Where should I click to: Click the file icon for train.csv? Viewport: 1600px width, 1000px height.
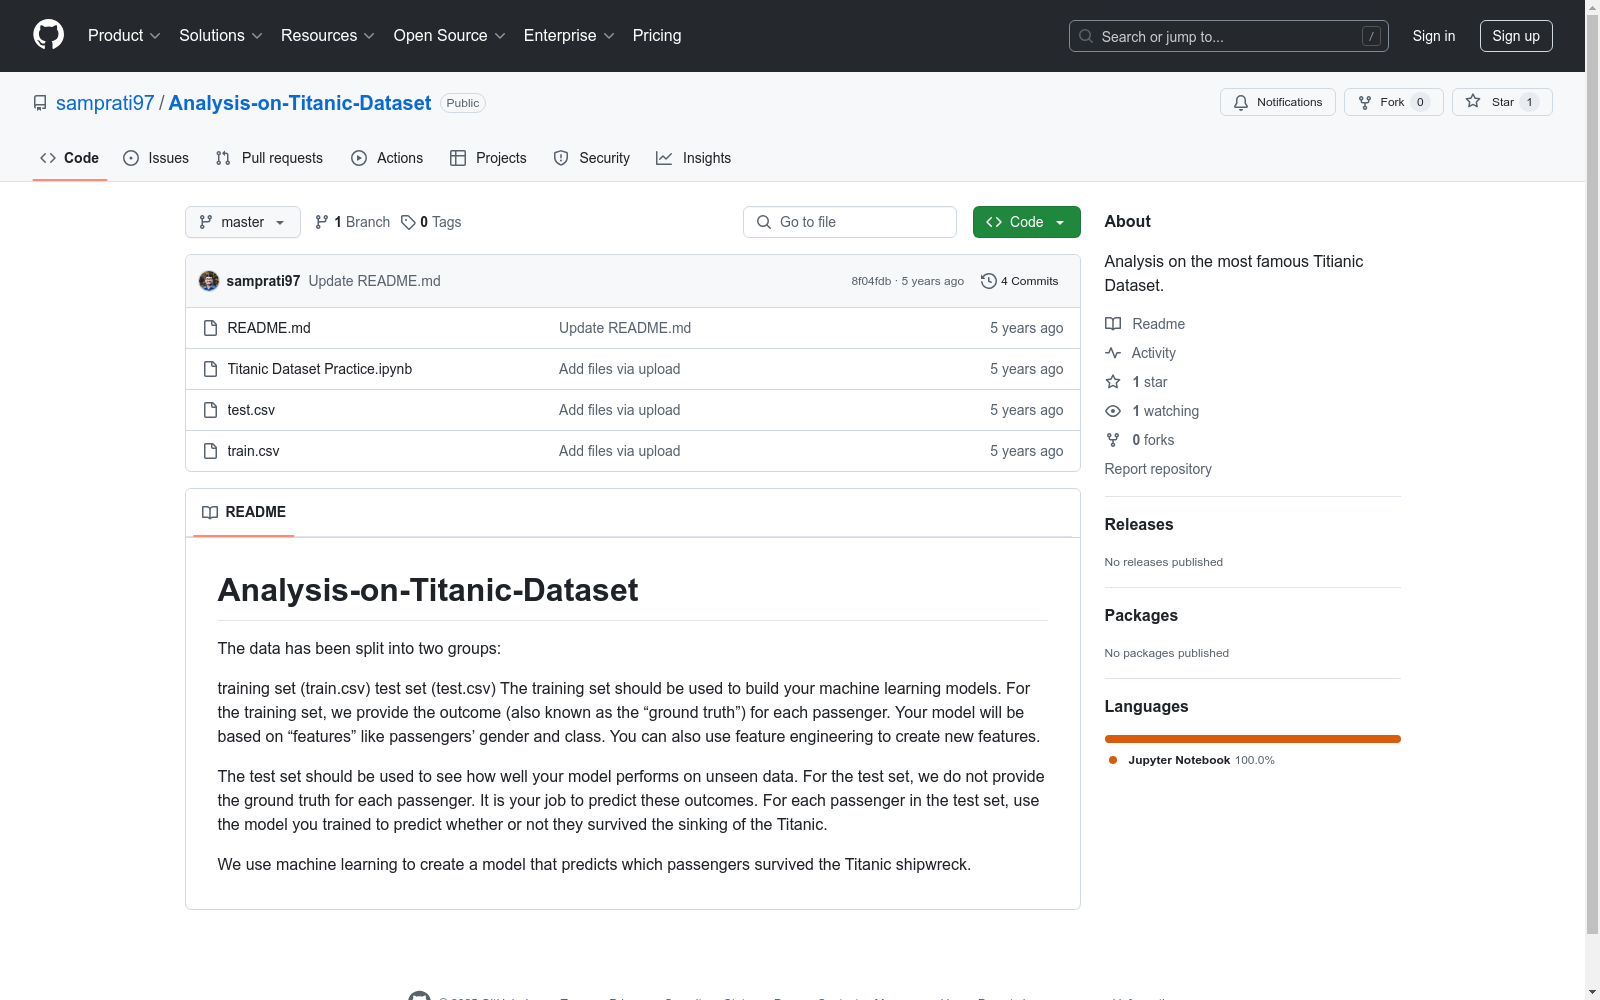[210, 451]
